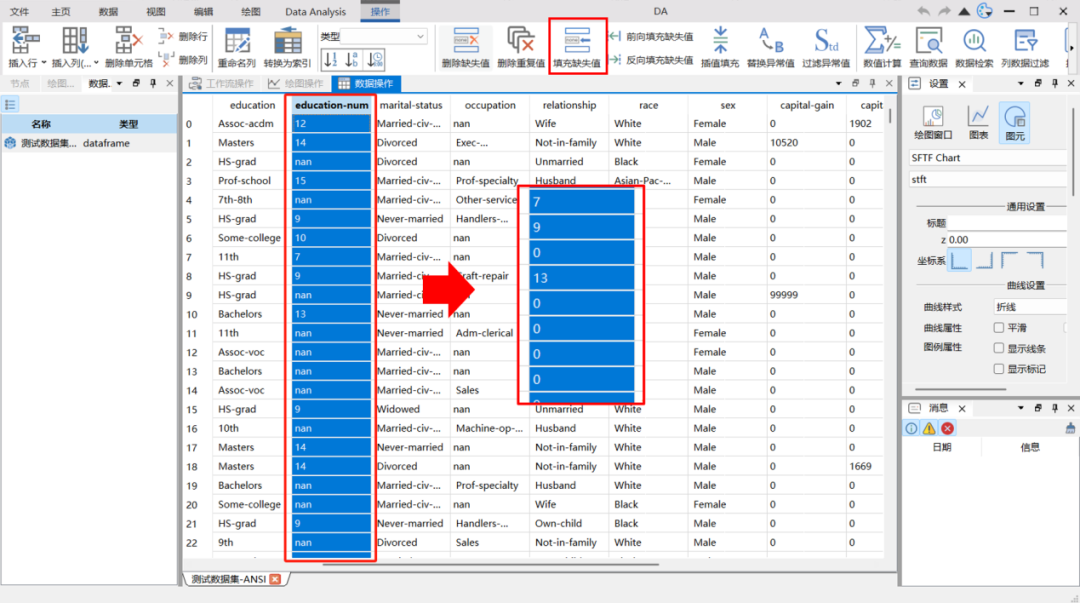1080x603 pixels.
Task: Switch to the 节点 panel tab
Action: pyautogui.click(x=19, y=83)
